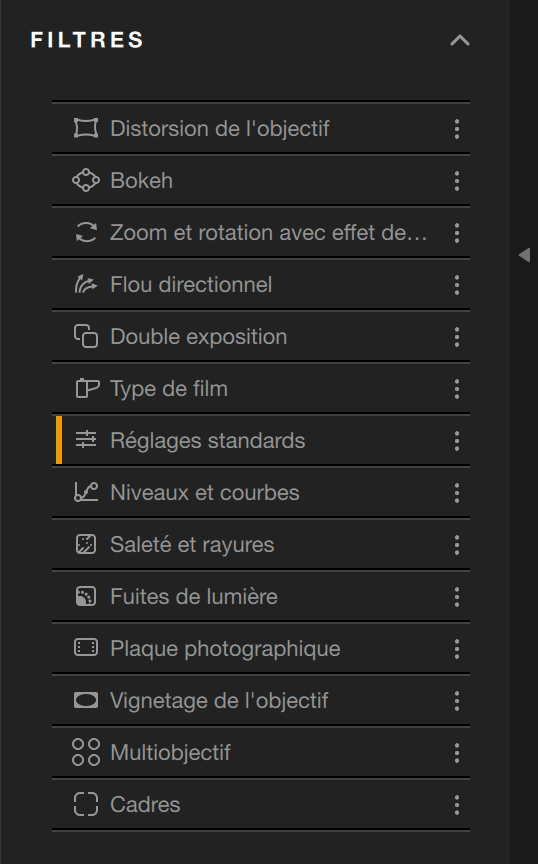Click the Distorsion de l'objectif lens icon
This screenshot has height=864, width=538.
[x=86, y=128]
